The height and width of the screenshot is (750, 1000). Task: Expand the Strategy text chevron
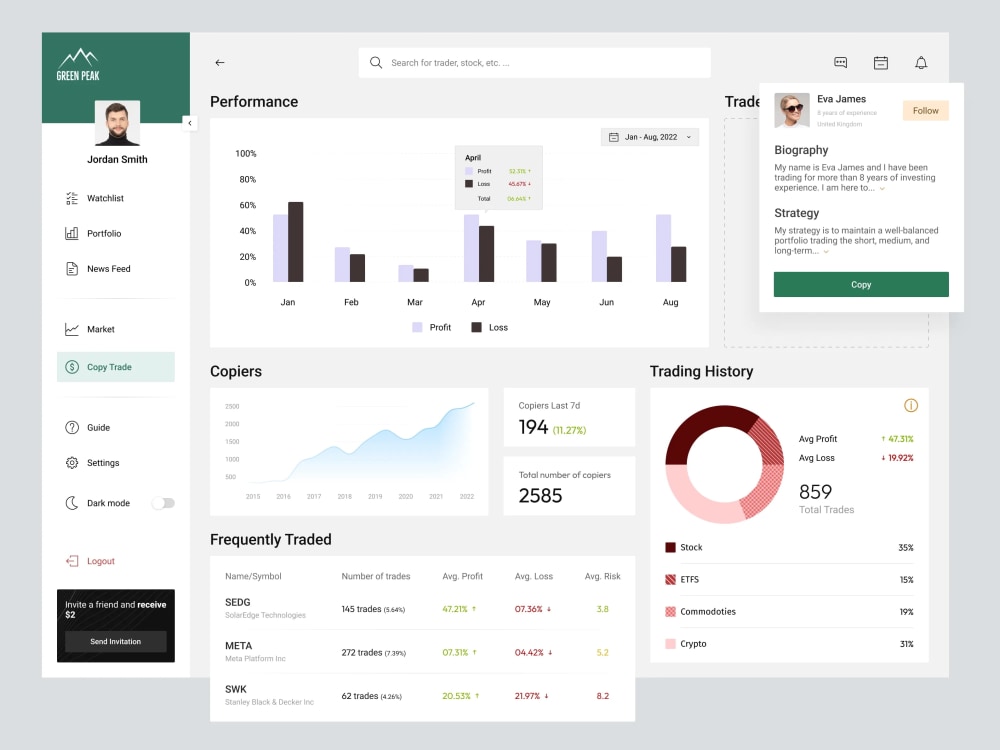826,252
